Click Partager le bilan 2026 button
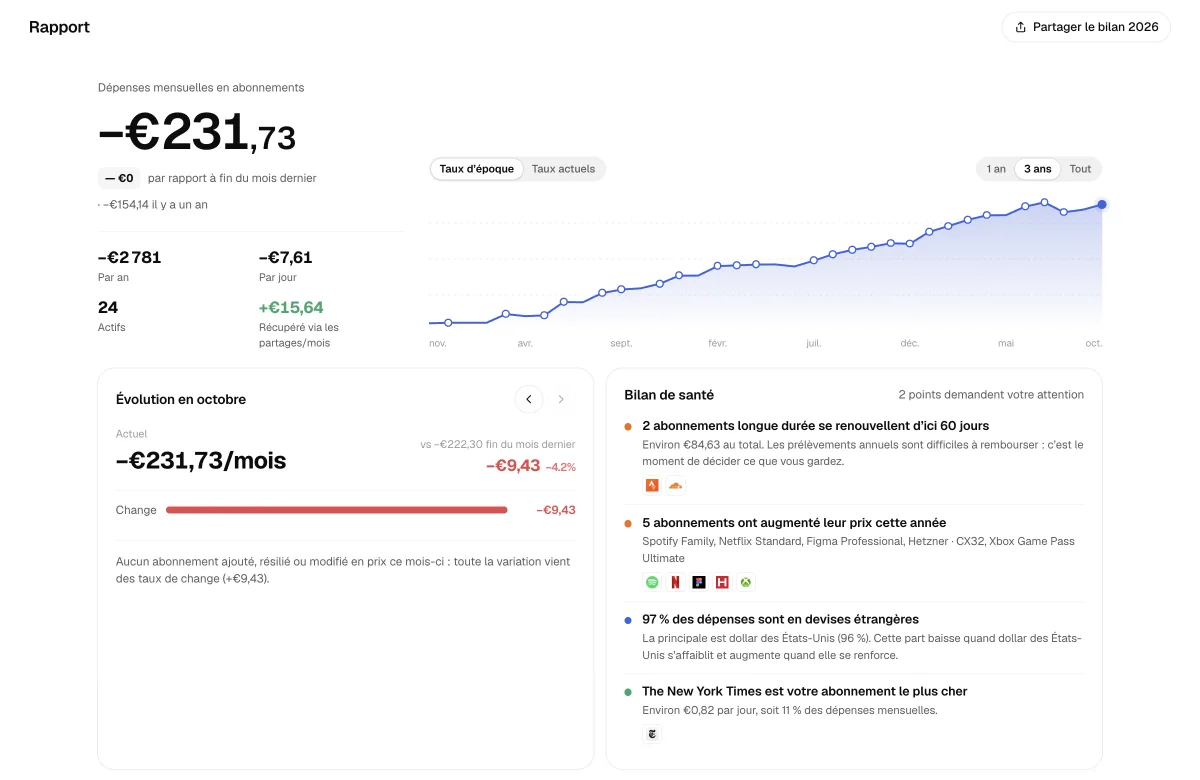The height and width of the screenshot is (780, 1200). (1086, 27)
